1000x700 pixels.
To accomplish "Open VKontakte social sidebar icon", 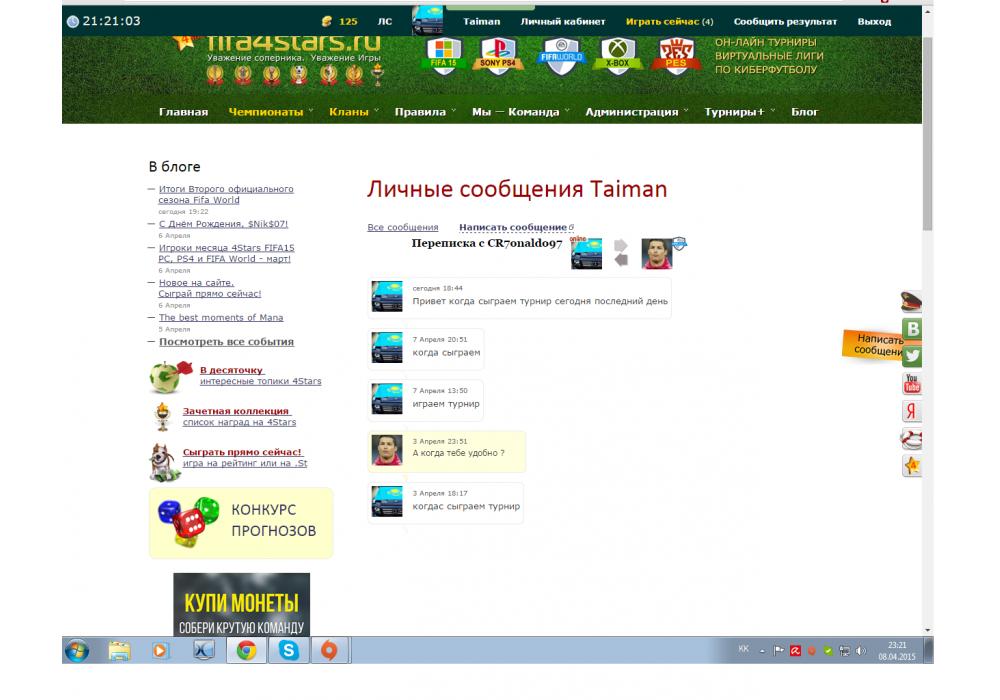I will 913,329.
